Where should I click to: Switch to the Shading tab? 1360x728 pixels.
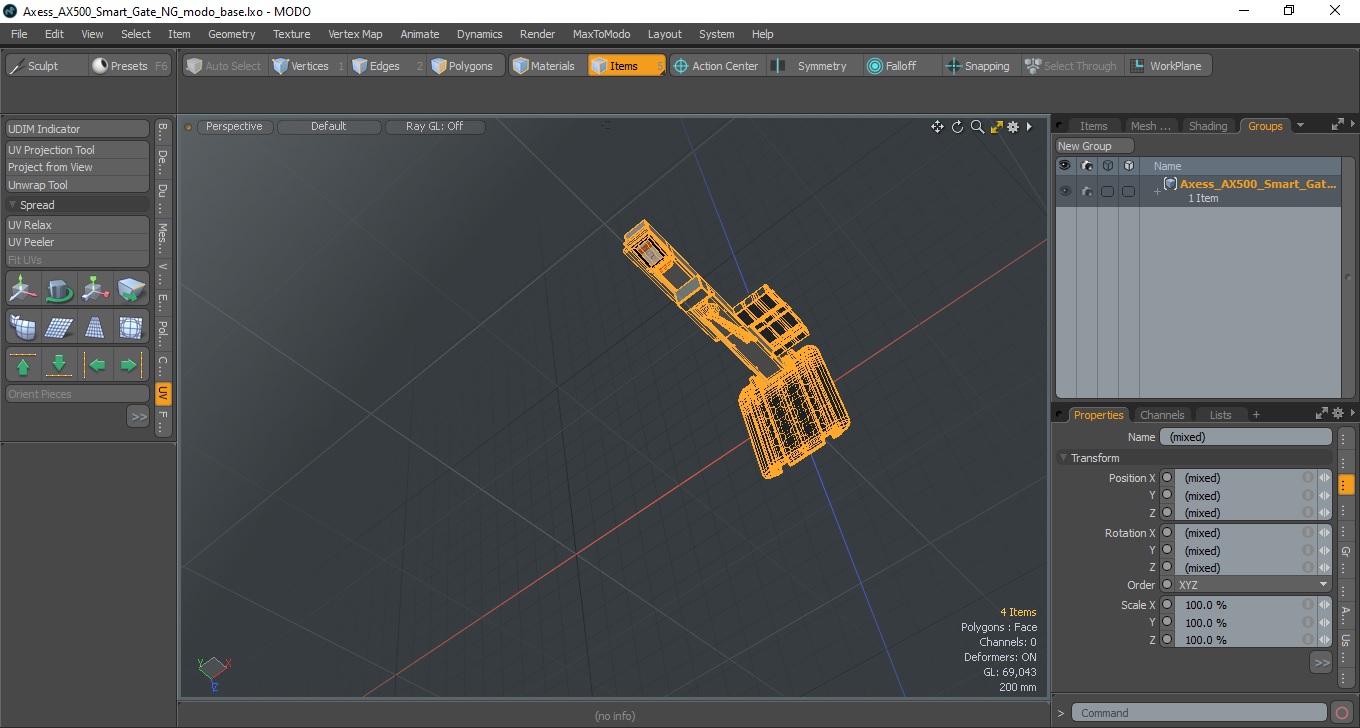(1207, 126)
